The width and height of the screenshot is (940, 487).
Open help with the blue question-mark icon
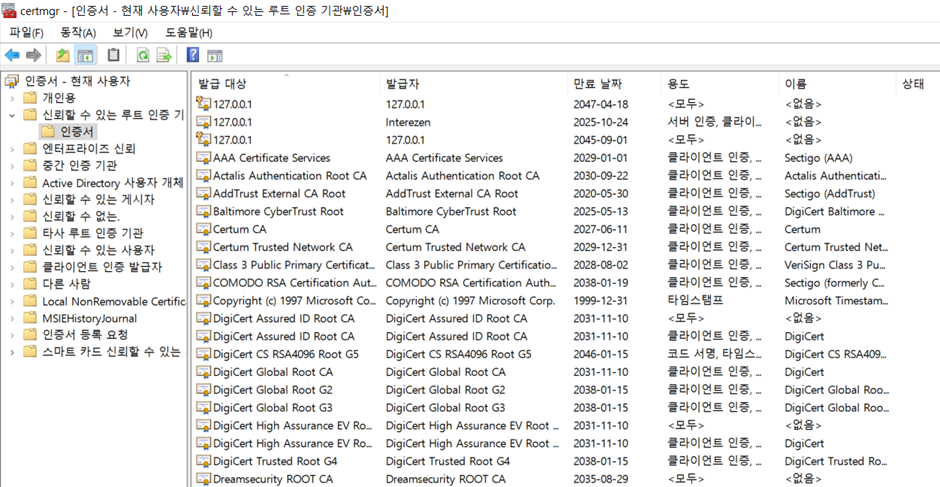pyautogui.click(x=193, y=55)
